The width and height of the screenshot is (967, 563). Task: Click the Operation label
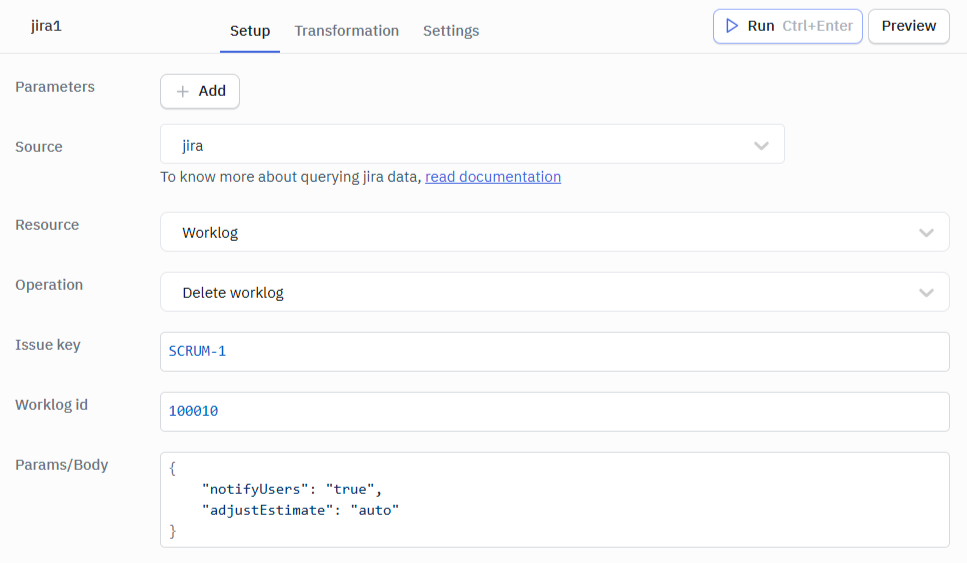[49, 285]
